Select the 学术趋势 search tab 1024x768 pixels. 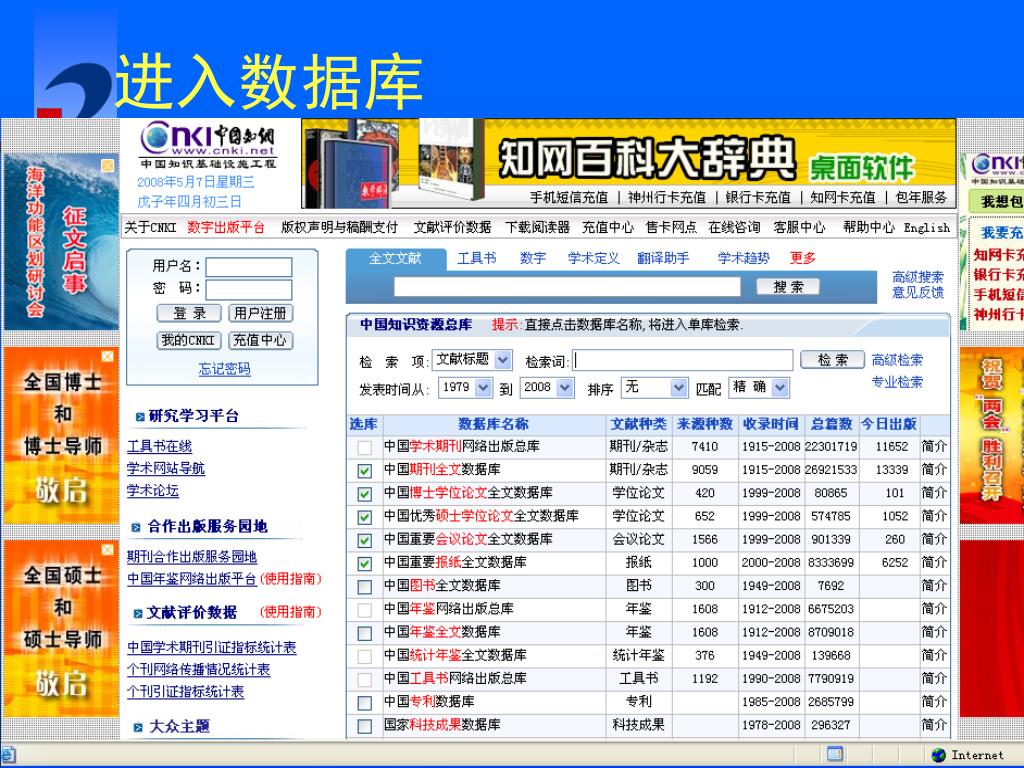coord(743,258)
